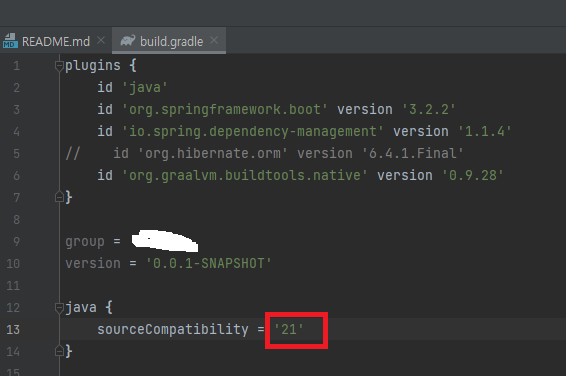Click the java keyword on line 12
This screenshot has width=566, height=376.
point(81,307)
